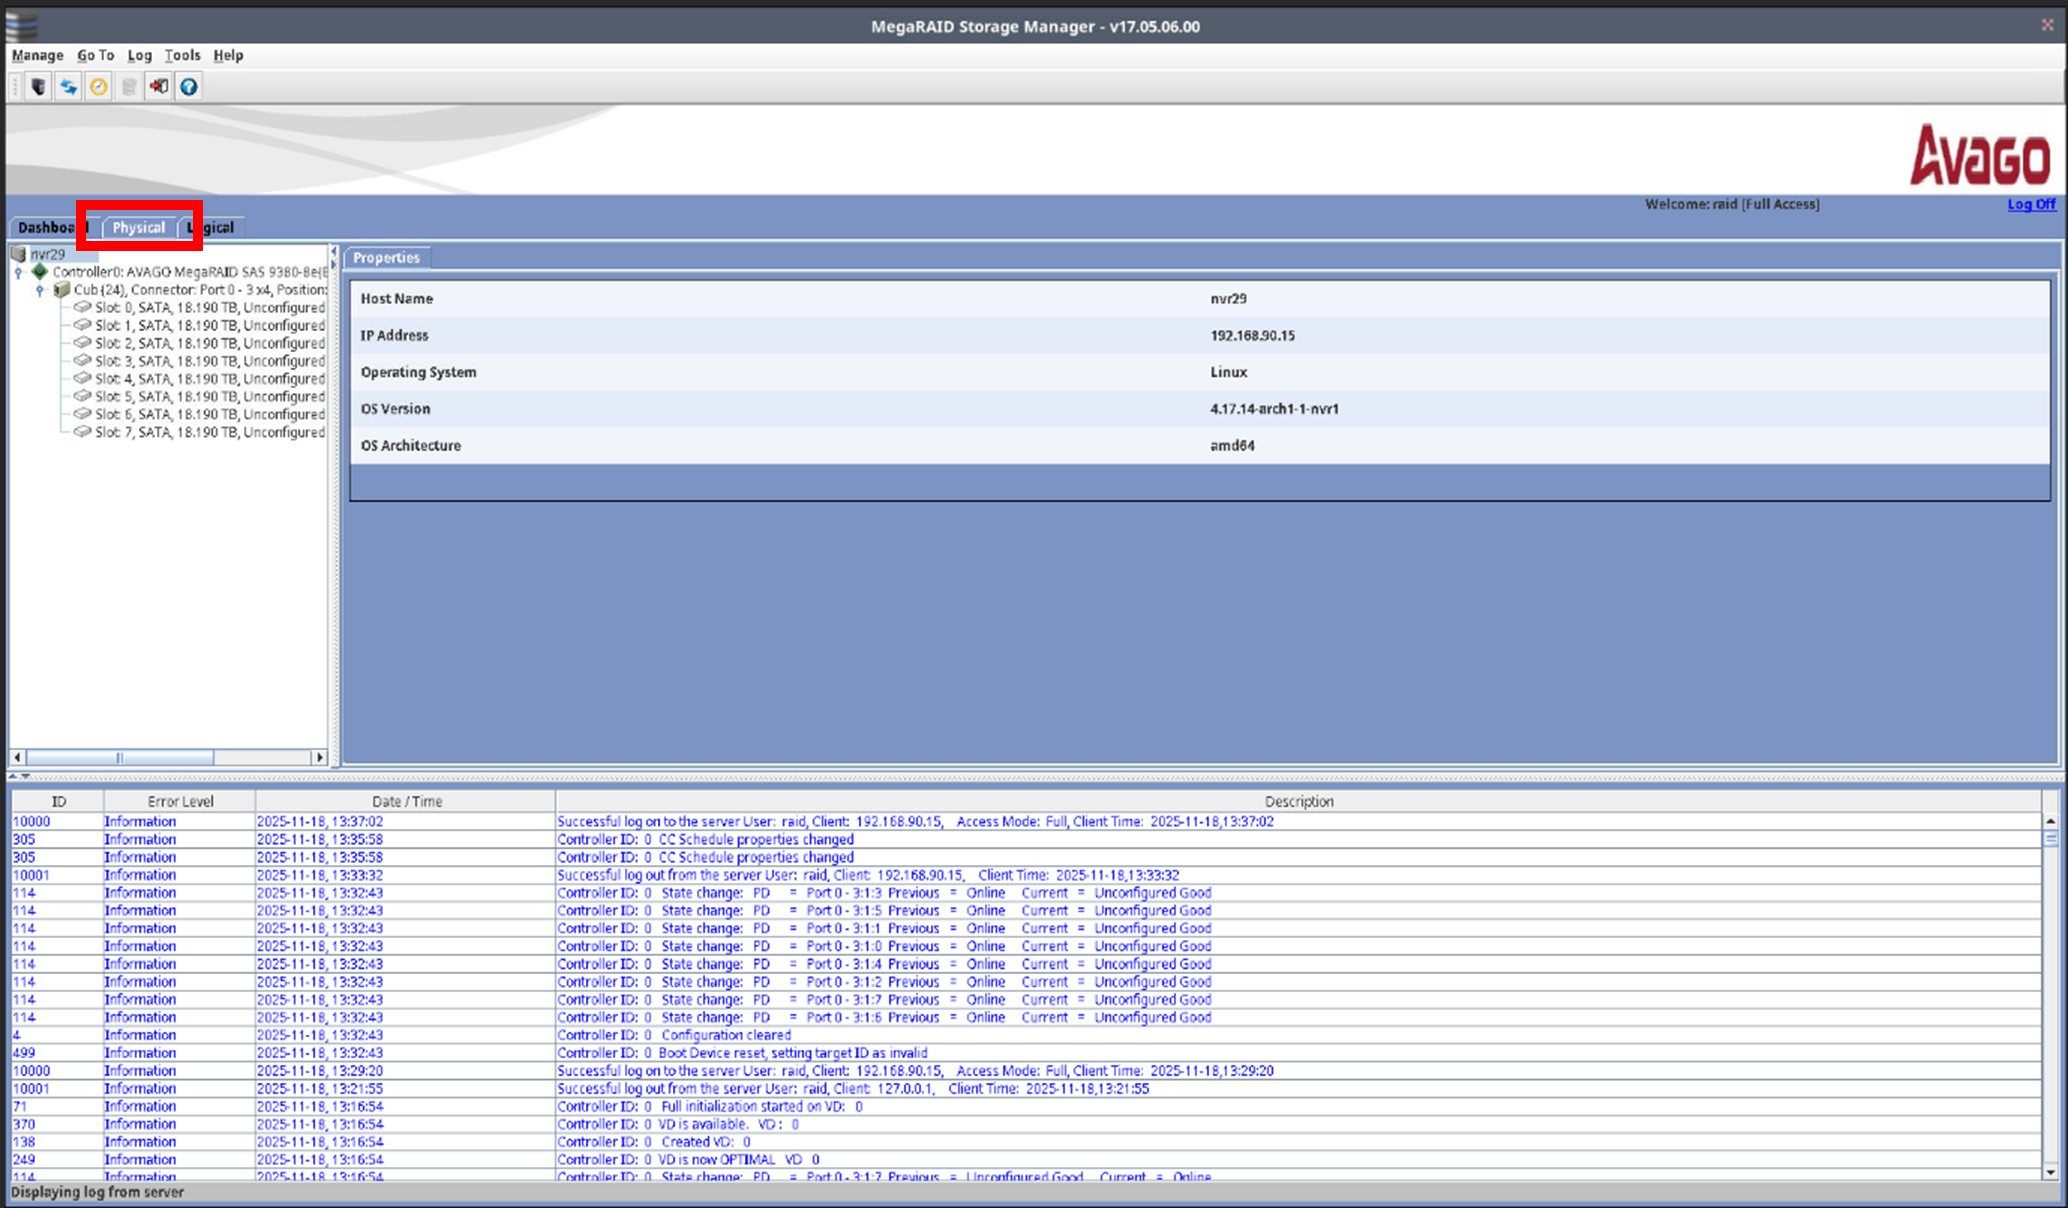Open the Manage menu
The width and height of the screenshot is (2068, 1208).
[37, 55]
